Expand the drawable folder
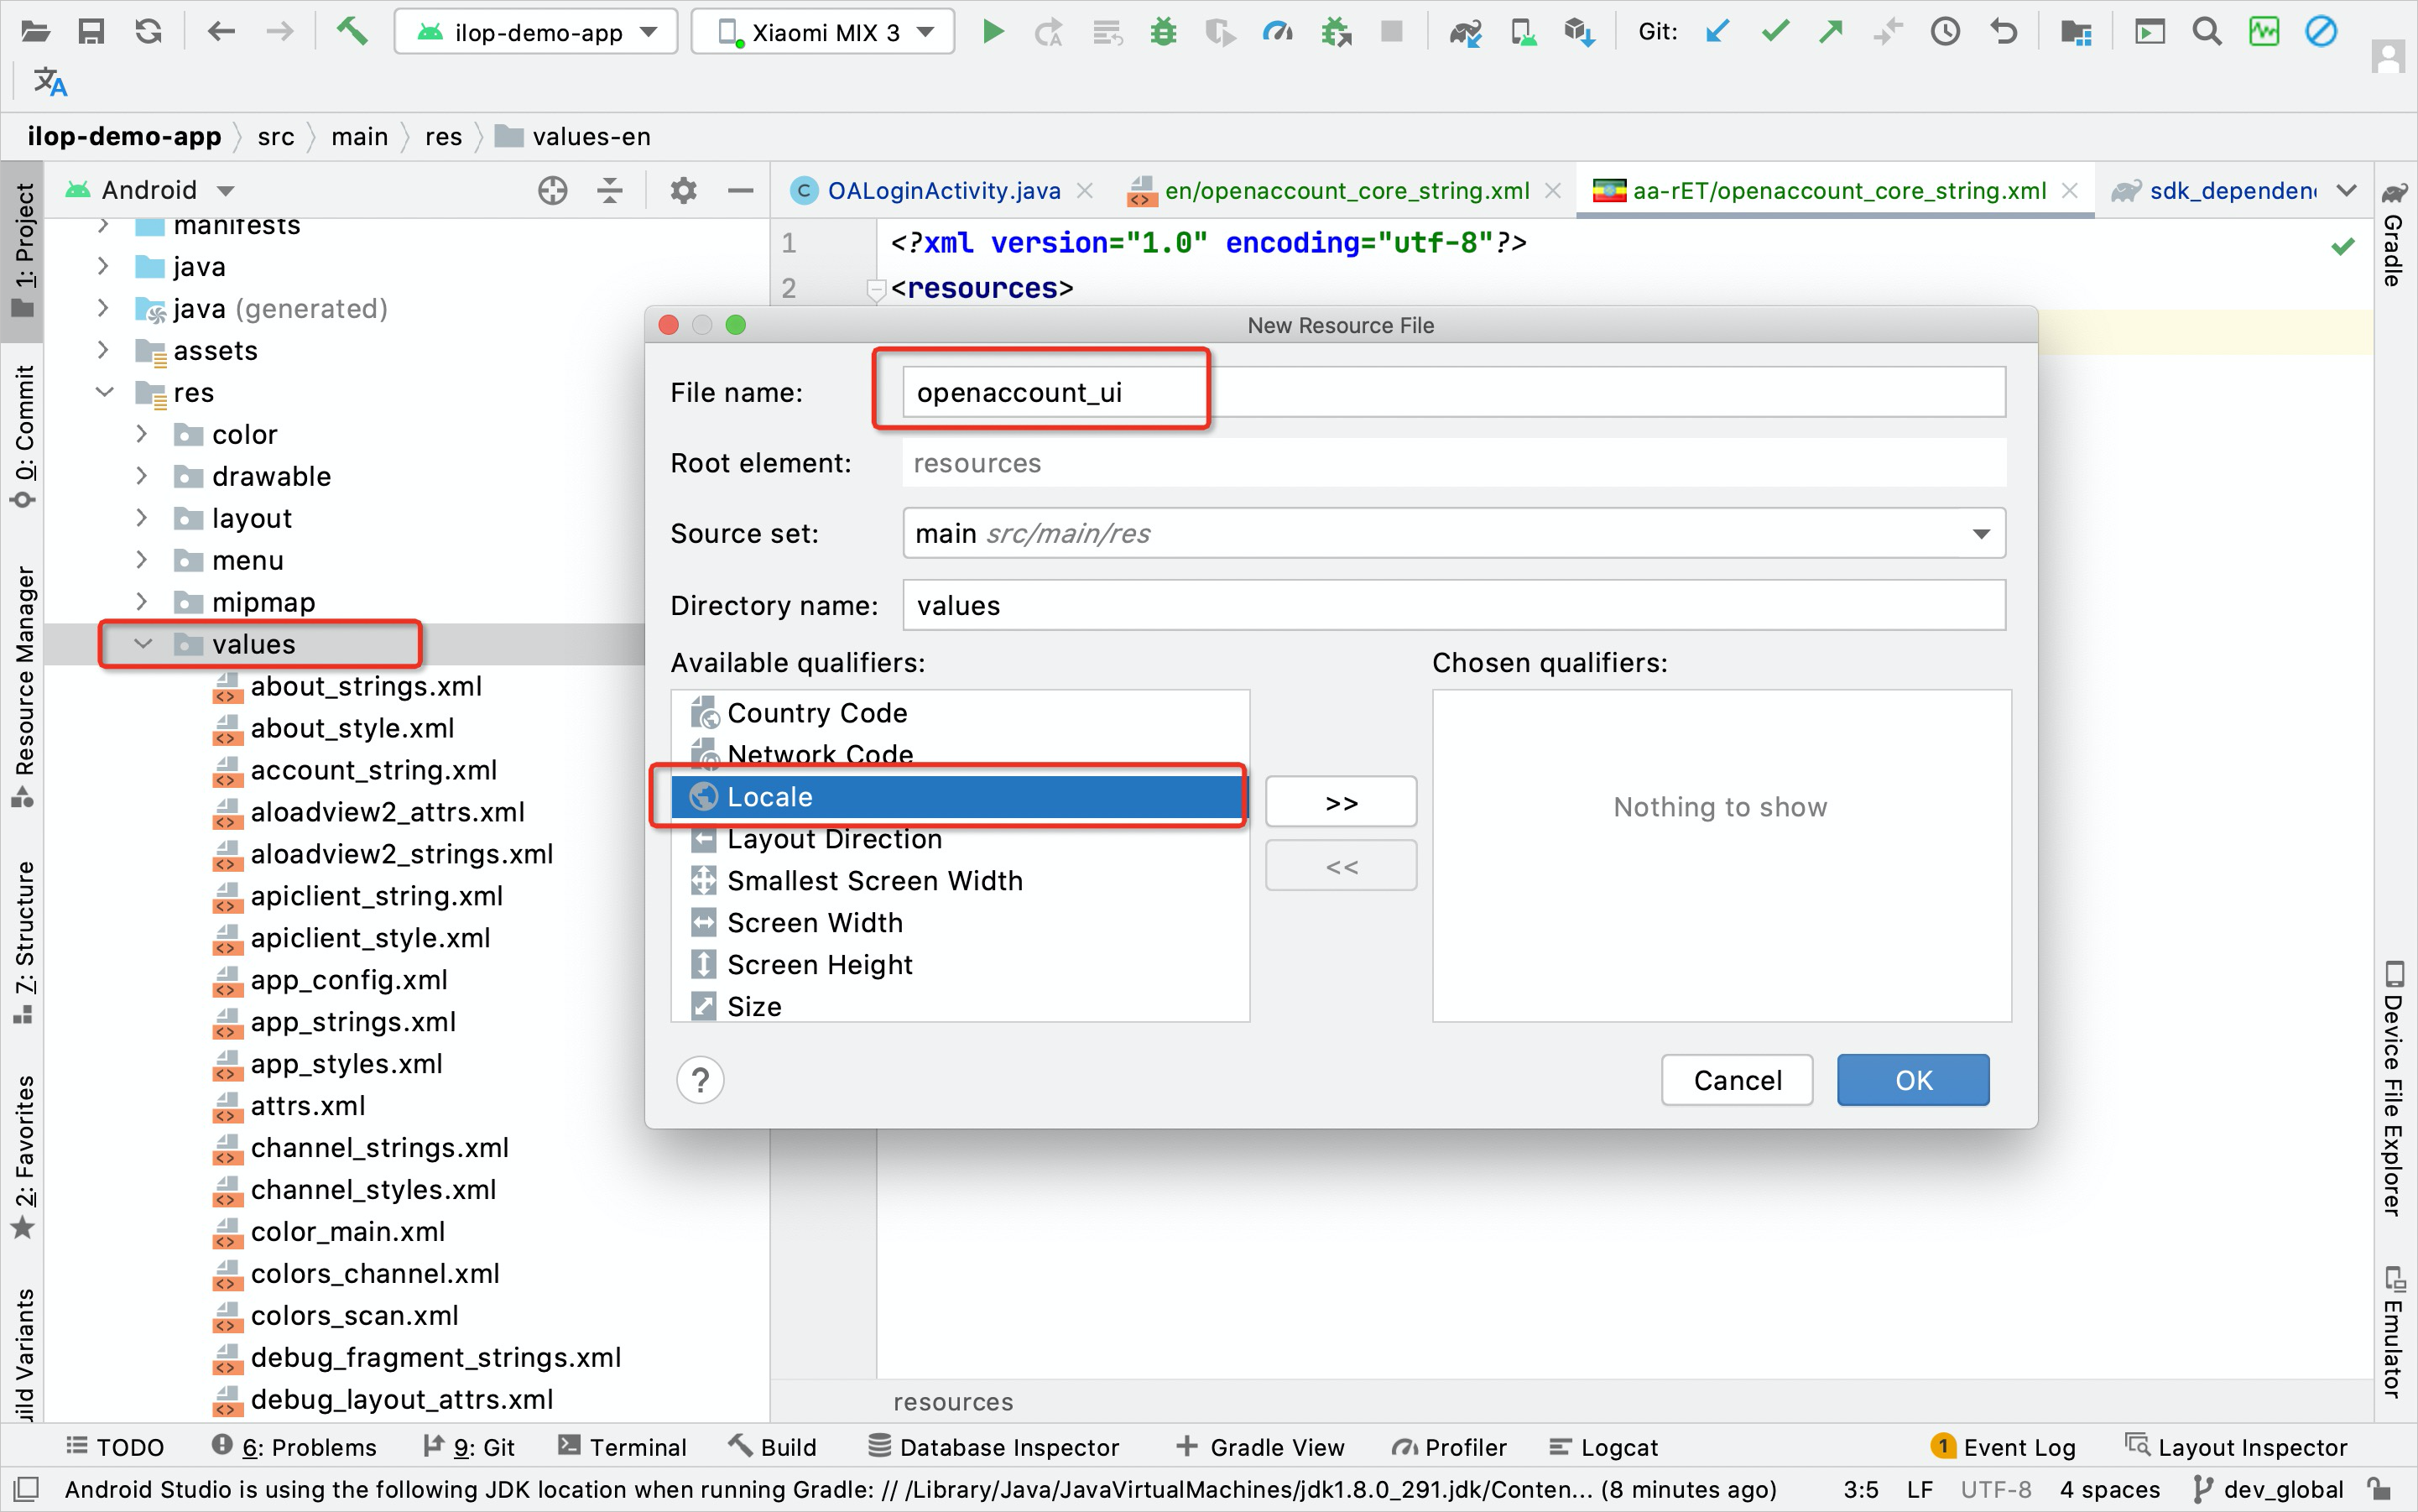This screenshot has height=1512, width=2418. (x=141, y=476)
